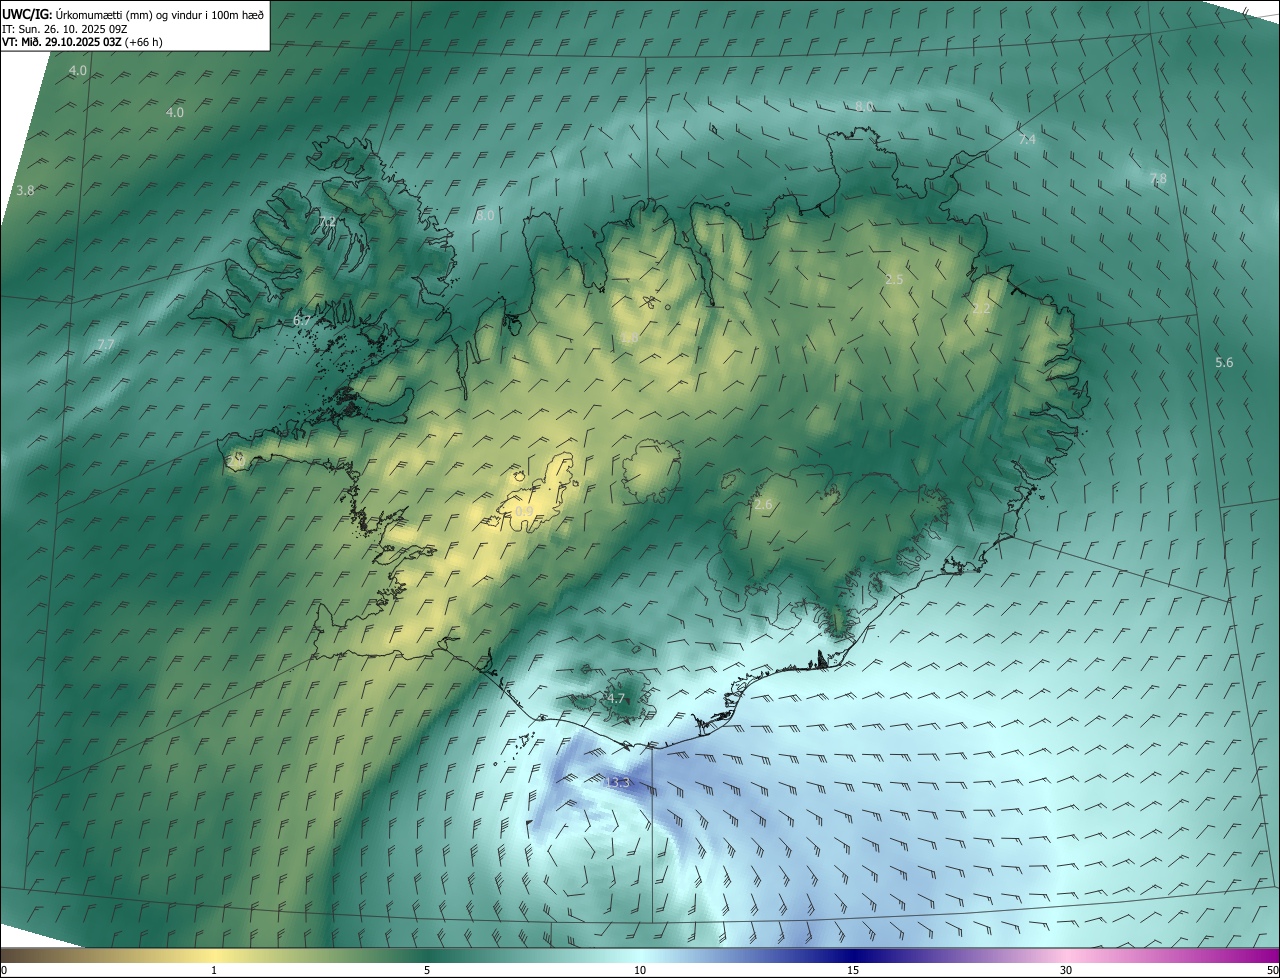This screenshot has width=1280, height=978.
Task: Click the 3.8 value label
Action: (26, 190)
